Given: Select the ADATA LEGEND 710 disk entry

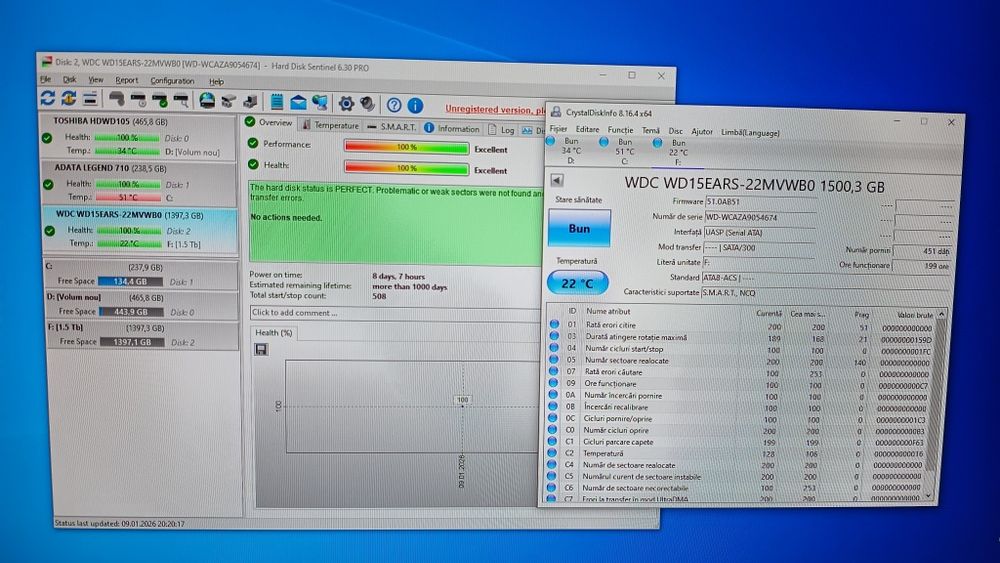Looking at the screenshot, I should (139, 183).
